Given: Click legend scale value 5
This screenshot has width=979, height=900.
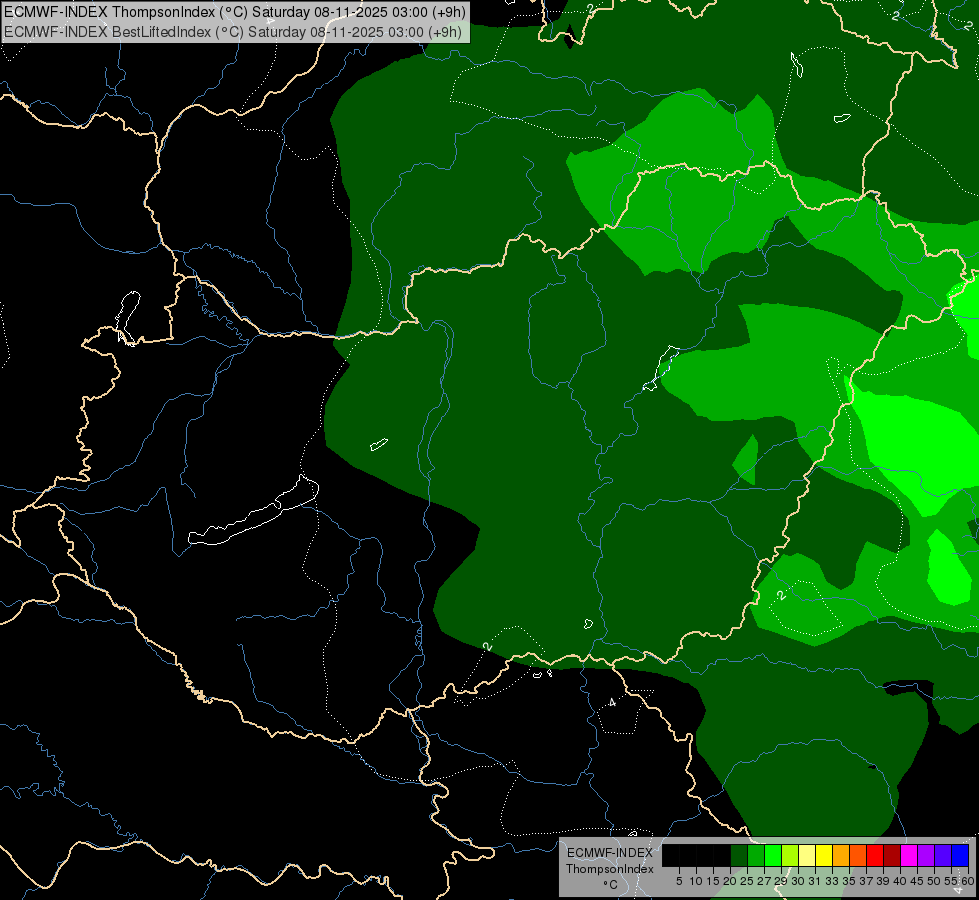Looking at the screenshot, I should (x=679, y=881).
